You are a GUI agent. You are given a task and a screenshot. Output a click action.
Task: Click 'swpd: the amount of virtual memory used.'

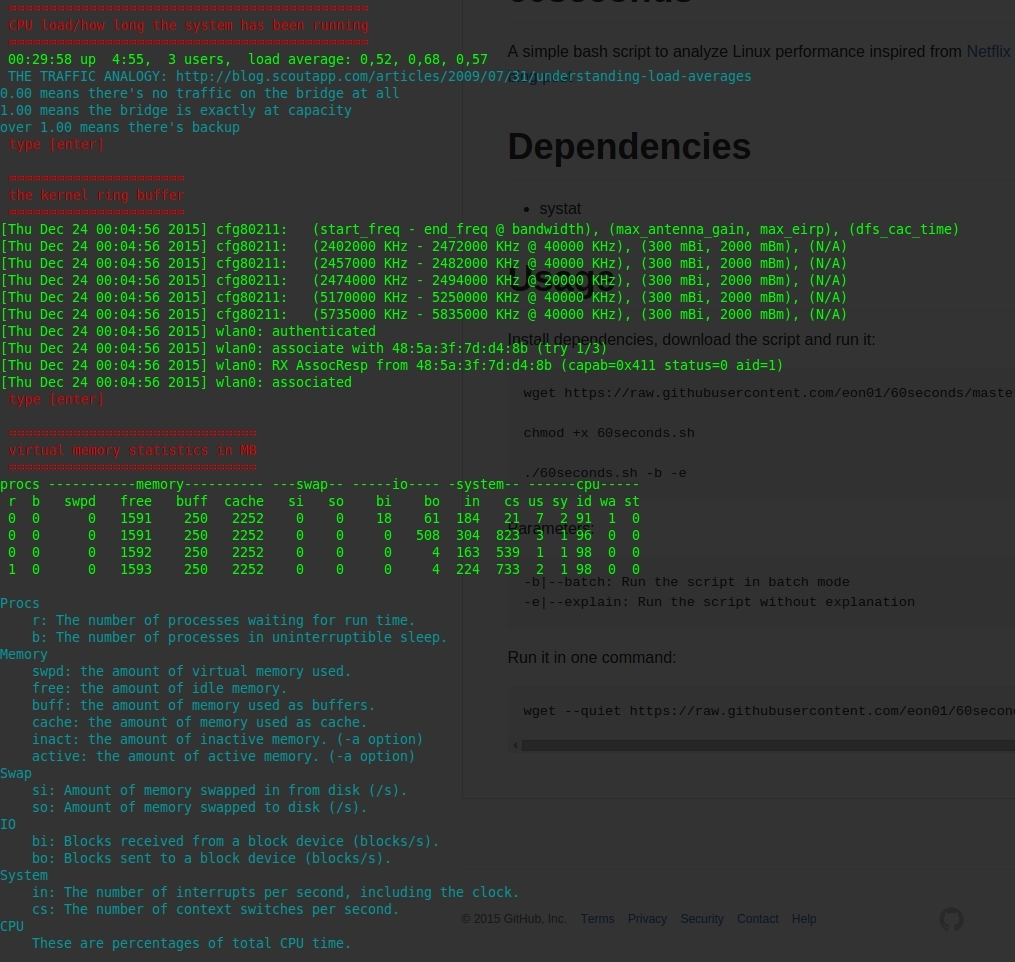point(192,671)
